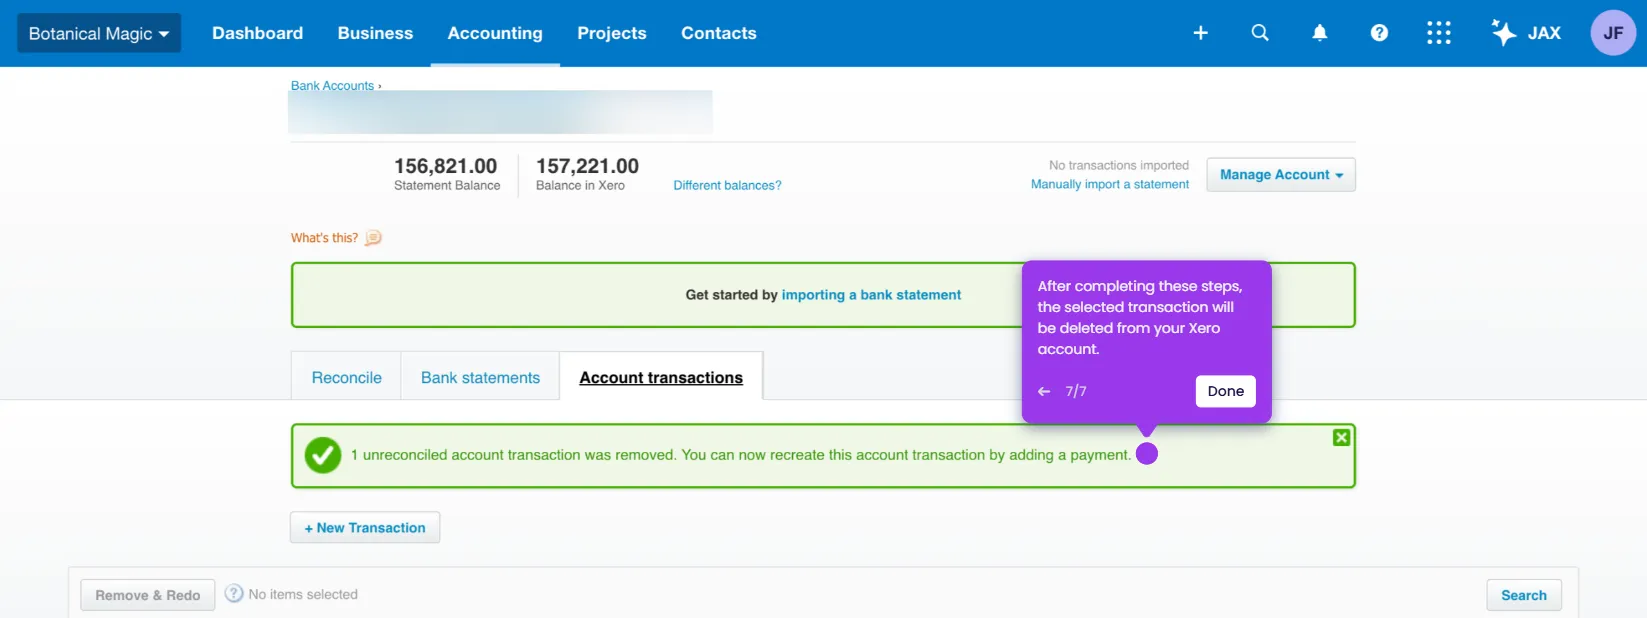The width and height of the screenshot is (1647, 618).
Task: Open the importing a bank statement link
Action: point(871,295)
